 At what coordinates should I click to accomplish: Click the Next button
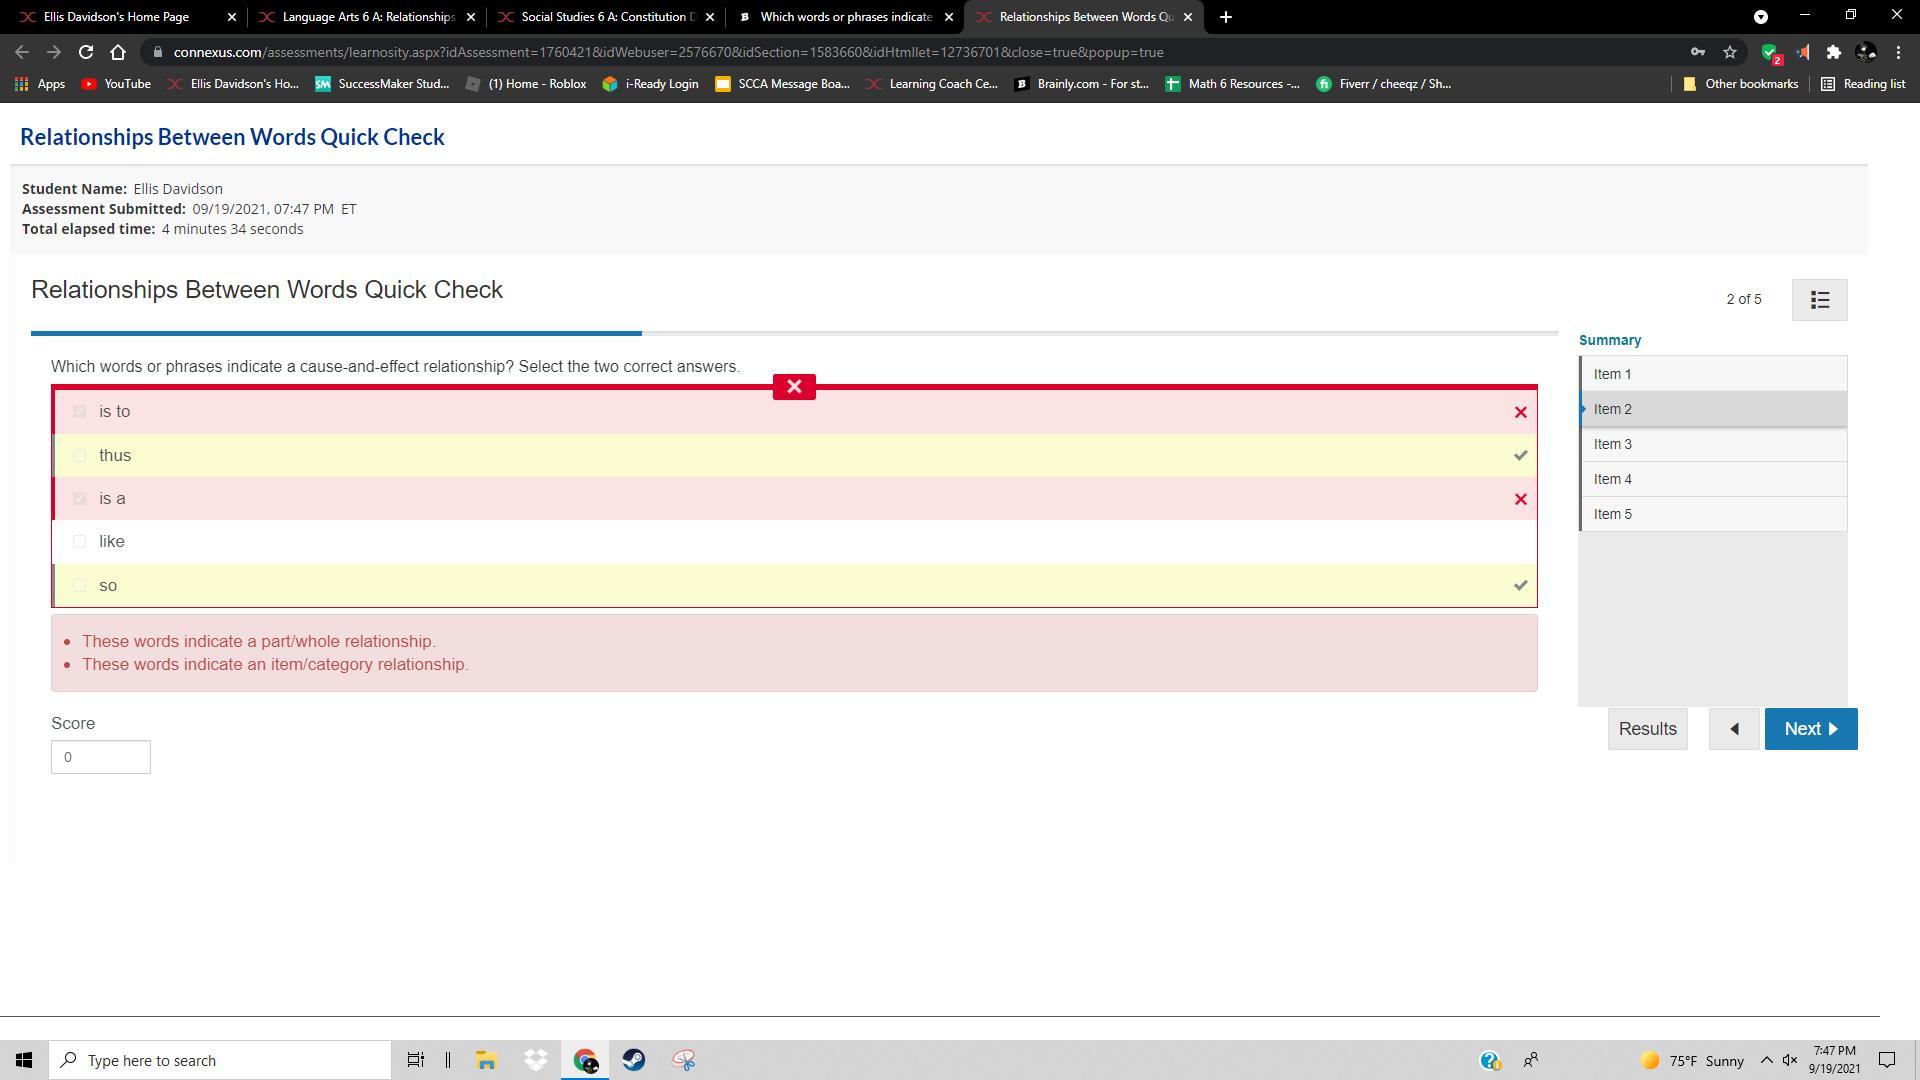[x=1810, y=729]
